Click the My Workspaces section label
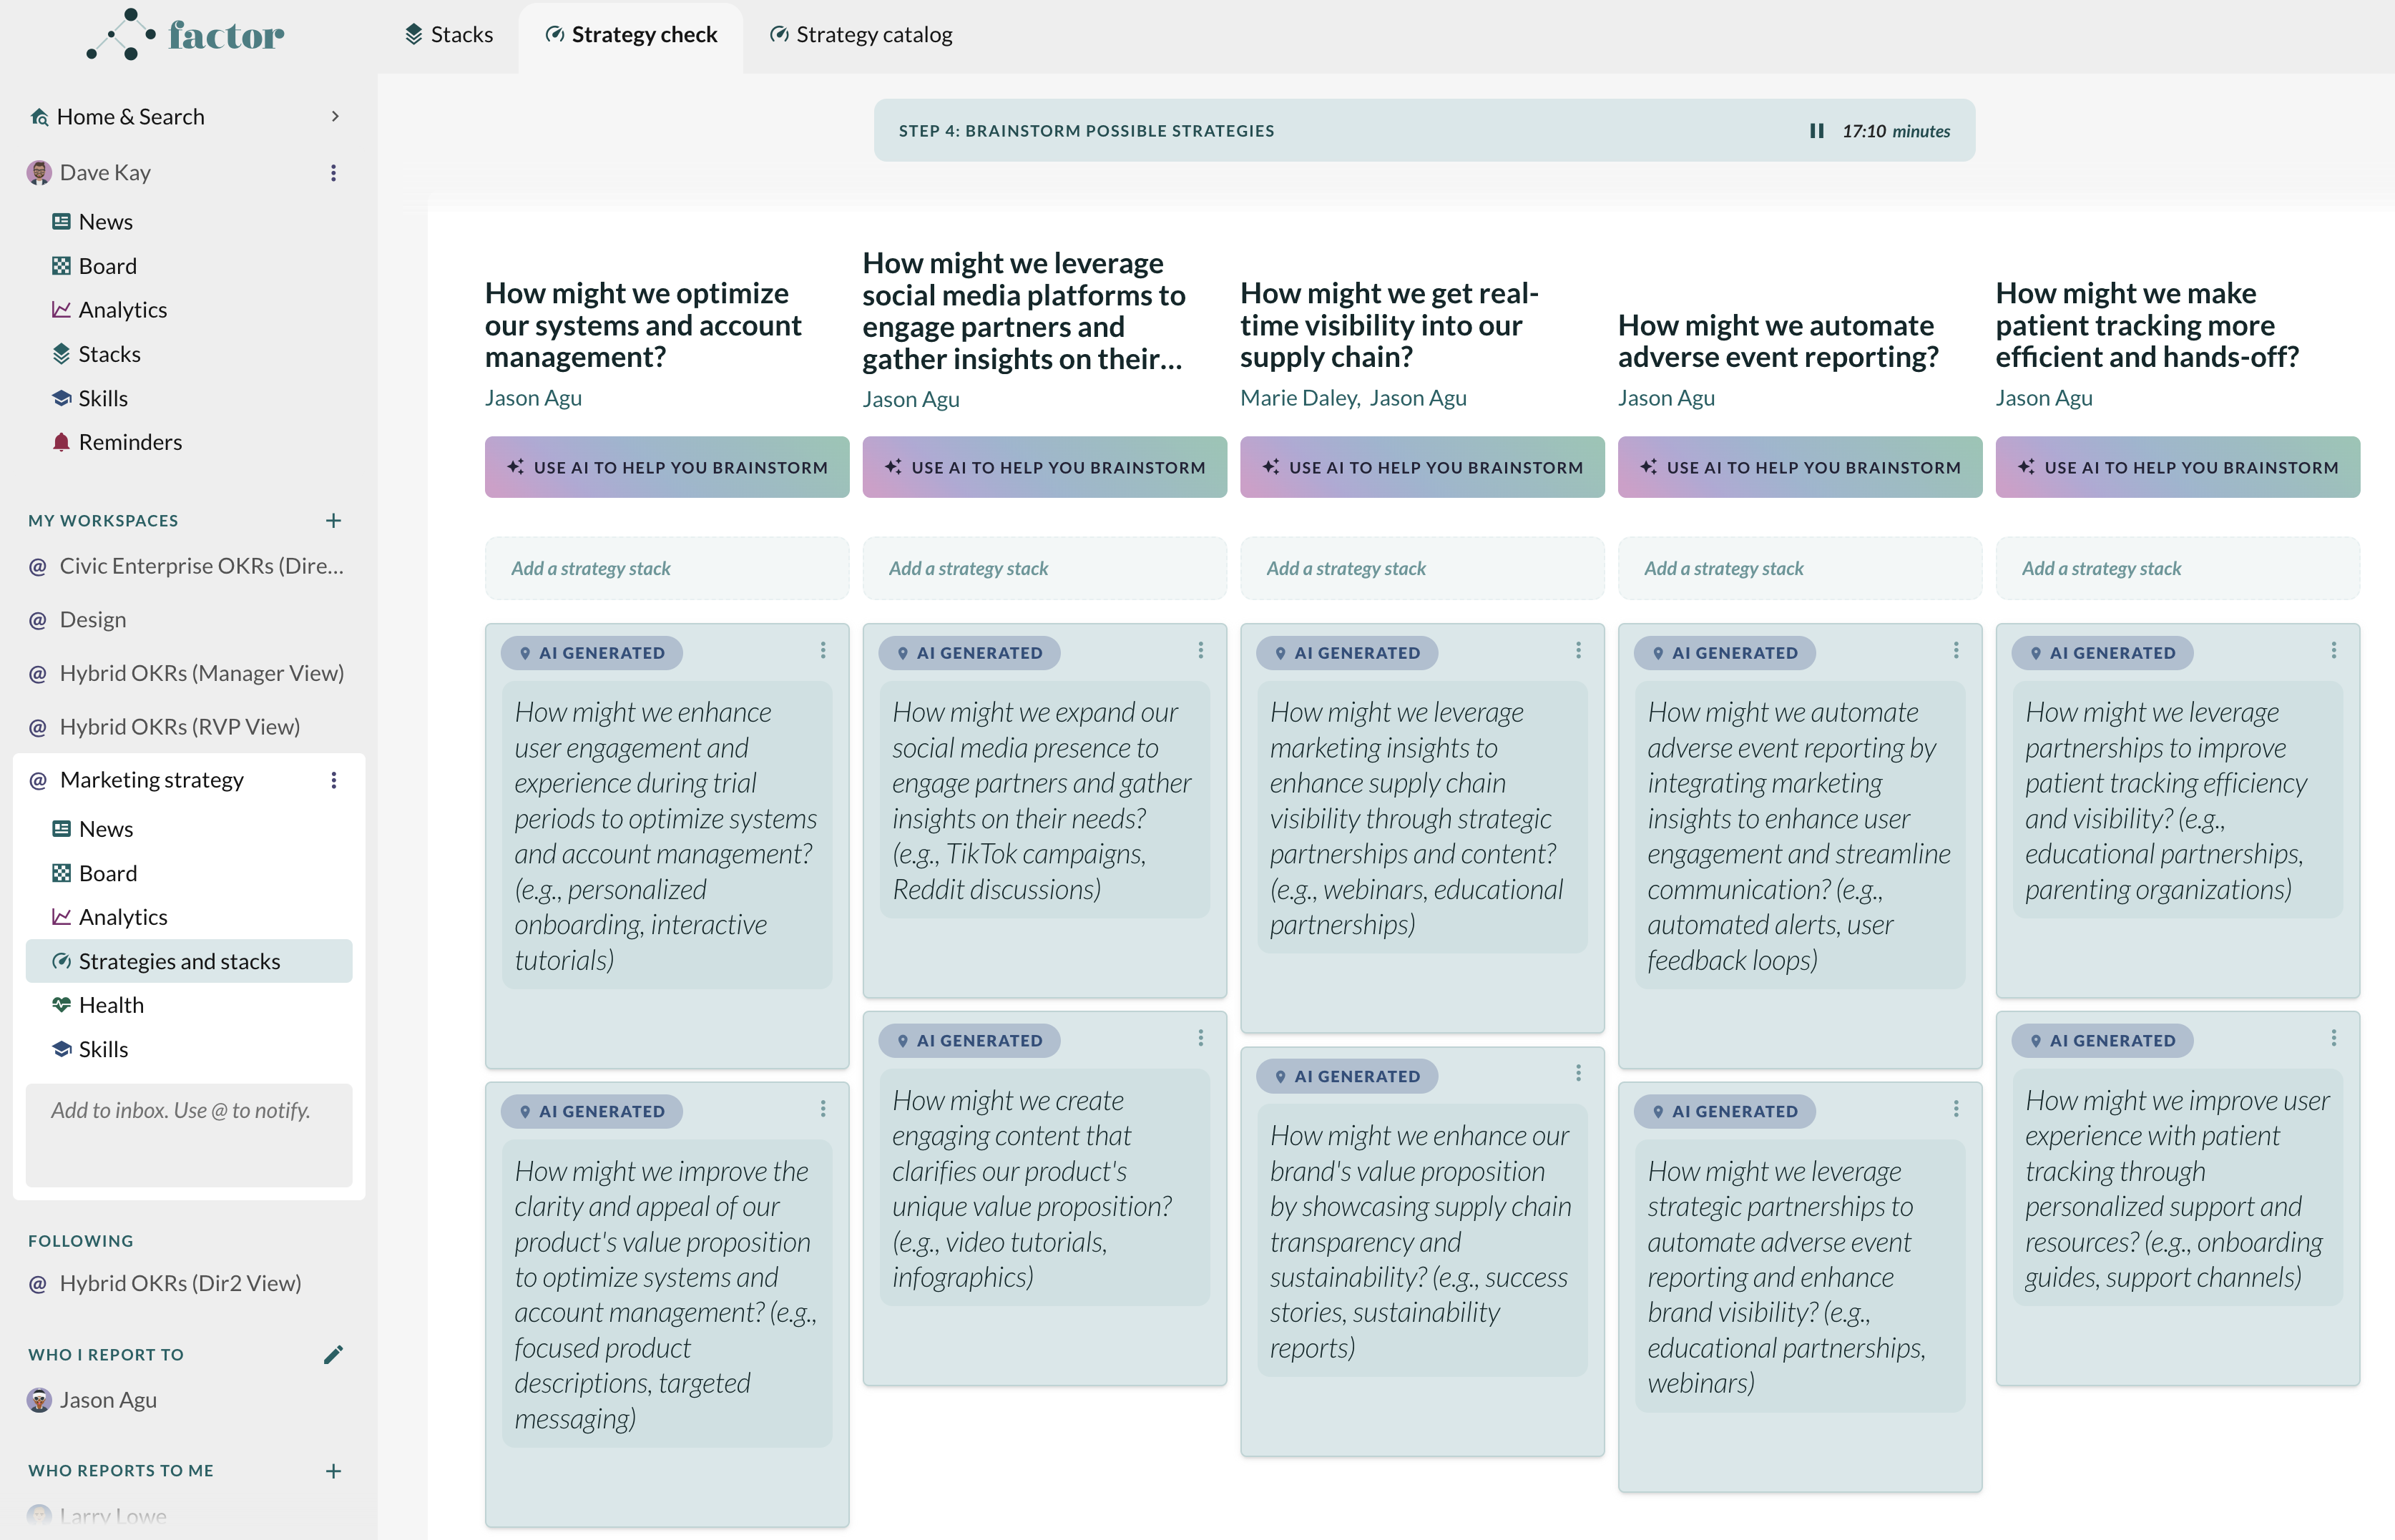Image resolution: width=2395 pixels, height=1540 pixels. coord(103,521)
